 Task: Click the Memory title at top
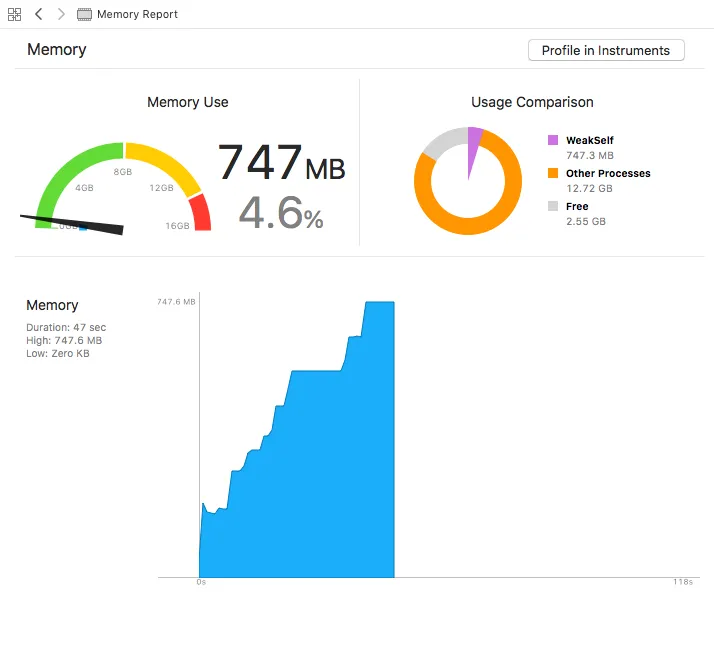[x=56, y=50]
